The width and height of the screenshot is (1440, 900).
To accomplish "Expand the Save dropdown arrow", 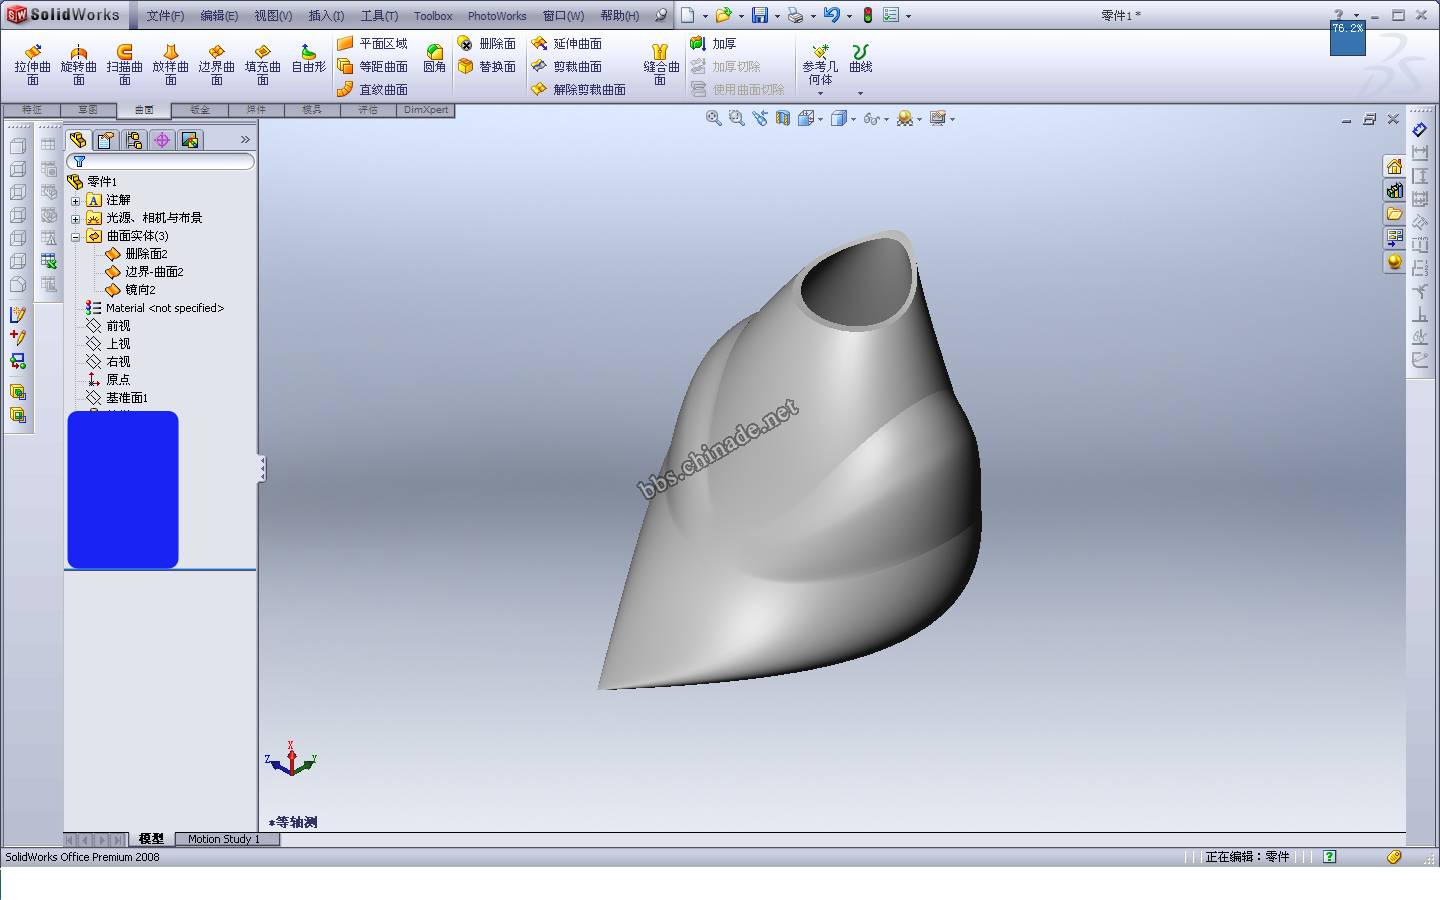I will point(777,16).
